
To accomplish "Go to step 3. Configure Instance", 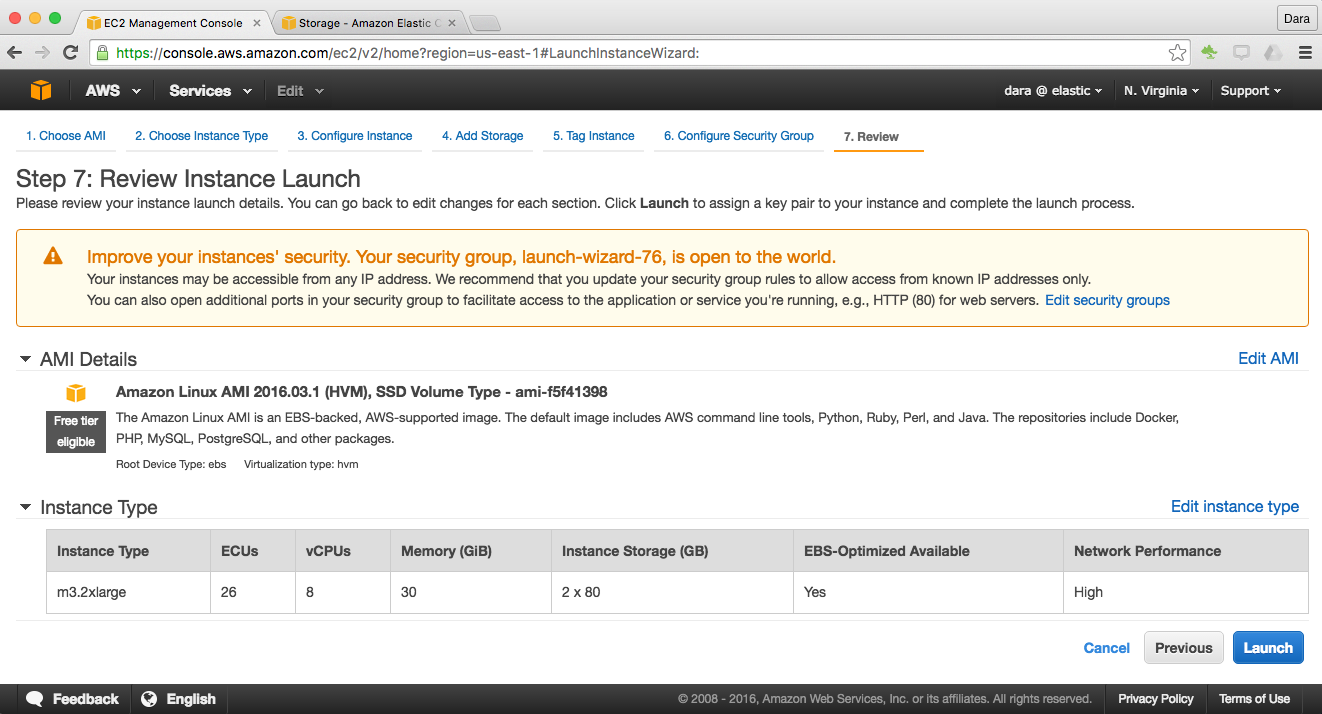I will tap(355, 136).
